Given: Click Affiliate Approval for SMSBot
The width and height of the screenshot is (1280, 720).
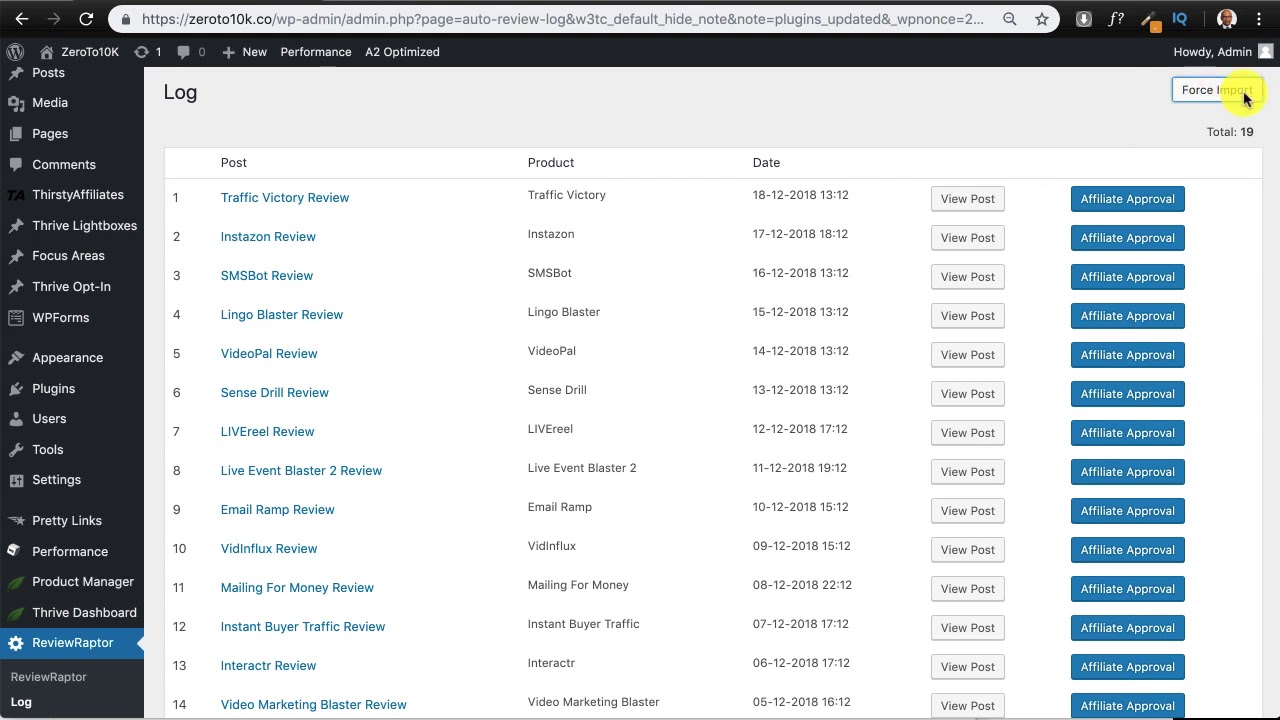Looking at the screenshot, I should click(1128, 277).
